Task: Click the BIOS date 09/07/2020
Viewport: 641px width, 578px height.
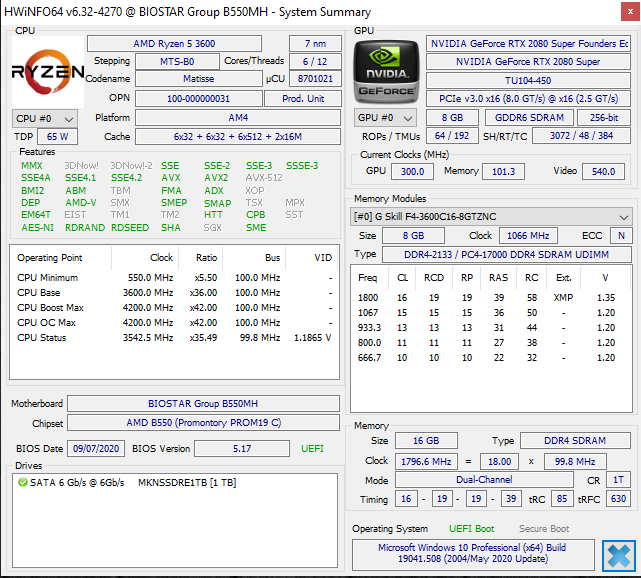Action: point(96,449)
